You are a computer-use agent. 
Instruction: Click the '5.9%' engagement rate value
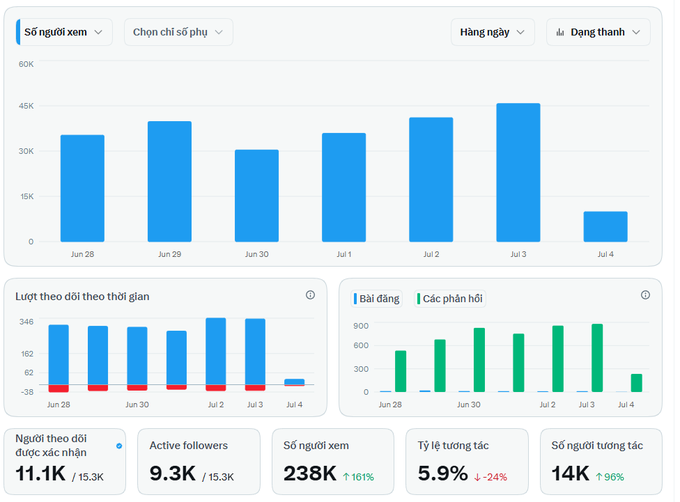coord(443,473)
